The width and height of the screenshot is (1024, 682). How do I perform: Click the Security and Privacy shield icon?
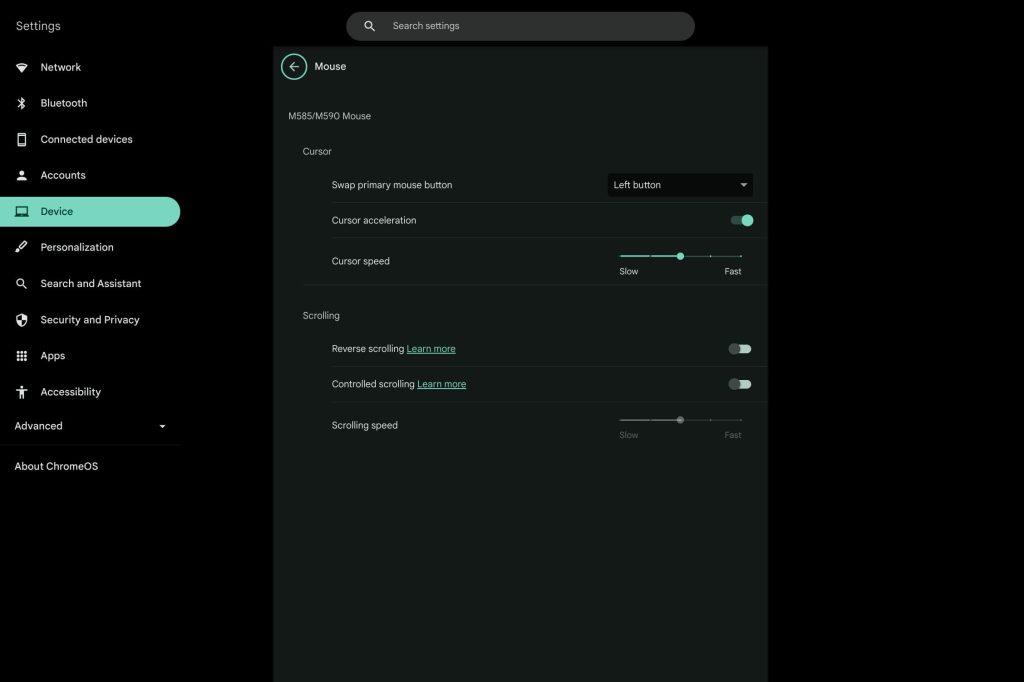22,320
